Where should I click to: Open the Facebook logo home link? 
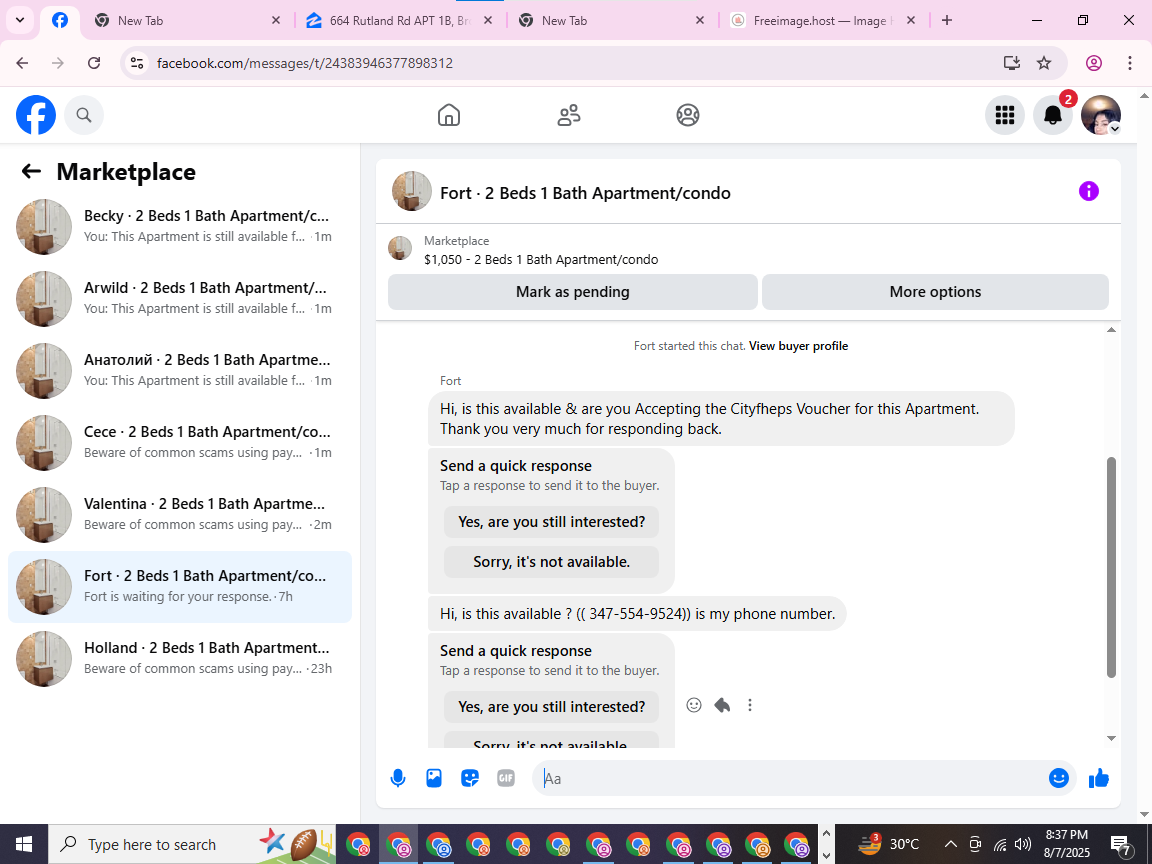click(x=36, y=115)
